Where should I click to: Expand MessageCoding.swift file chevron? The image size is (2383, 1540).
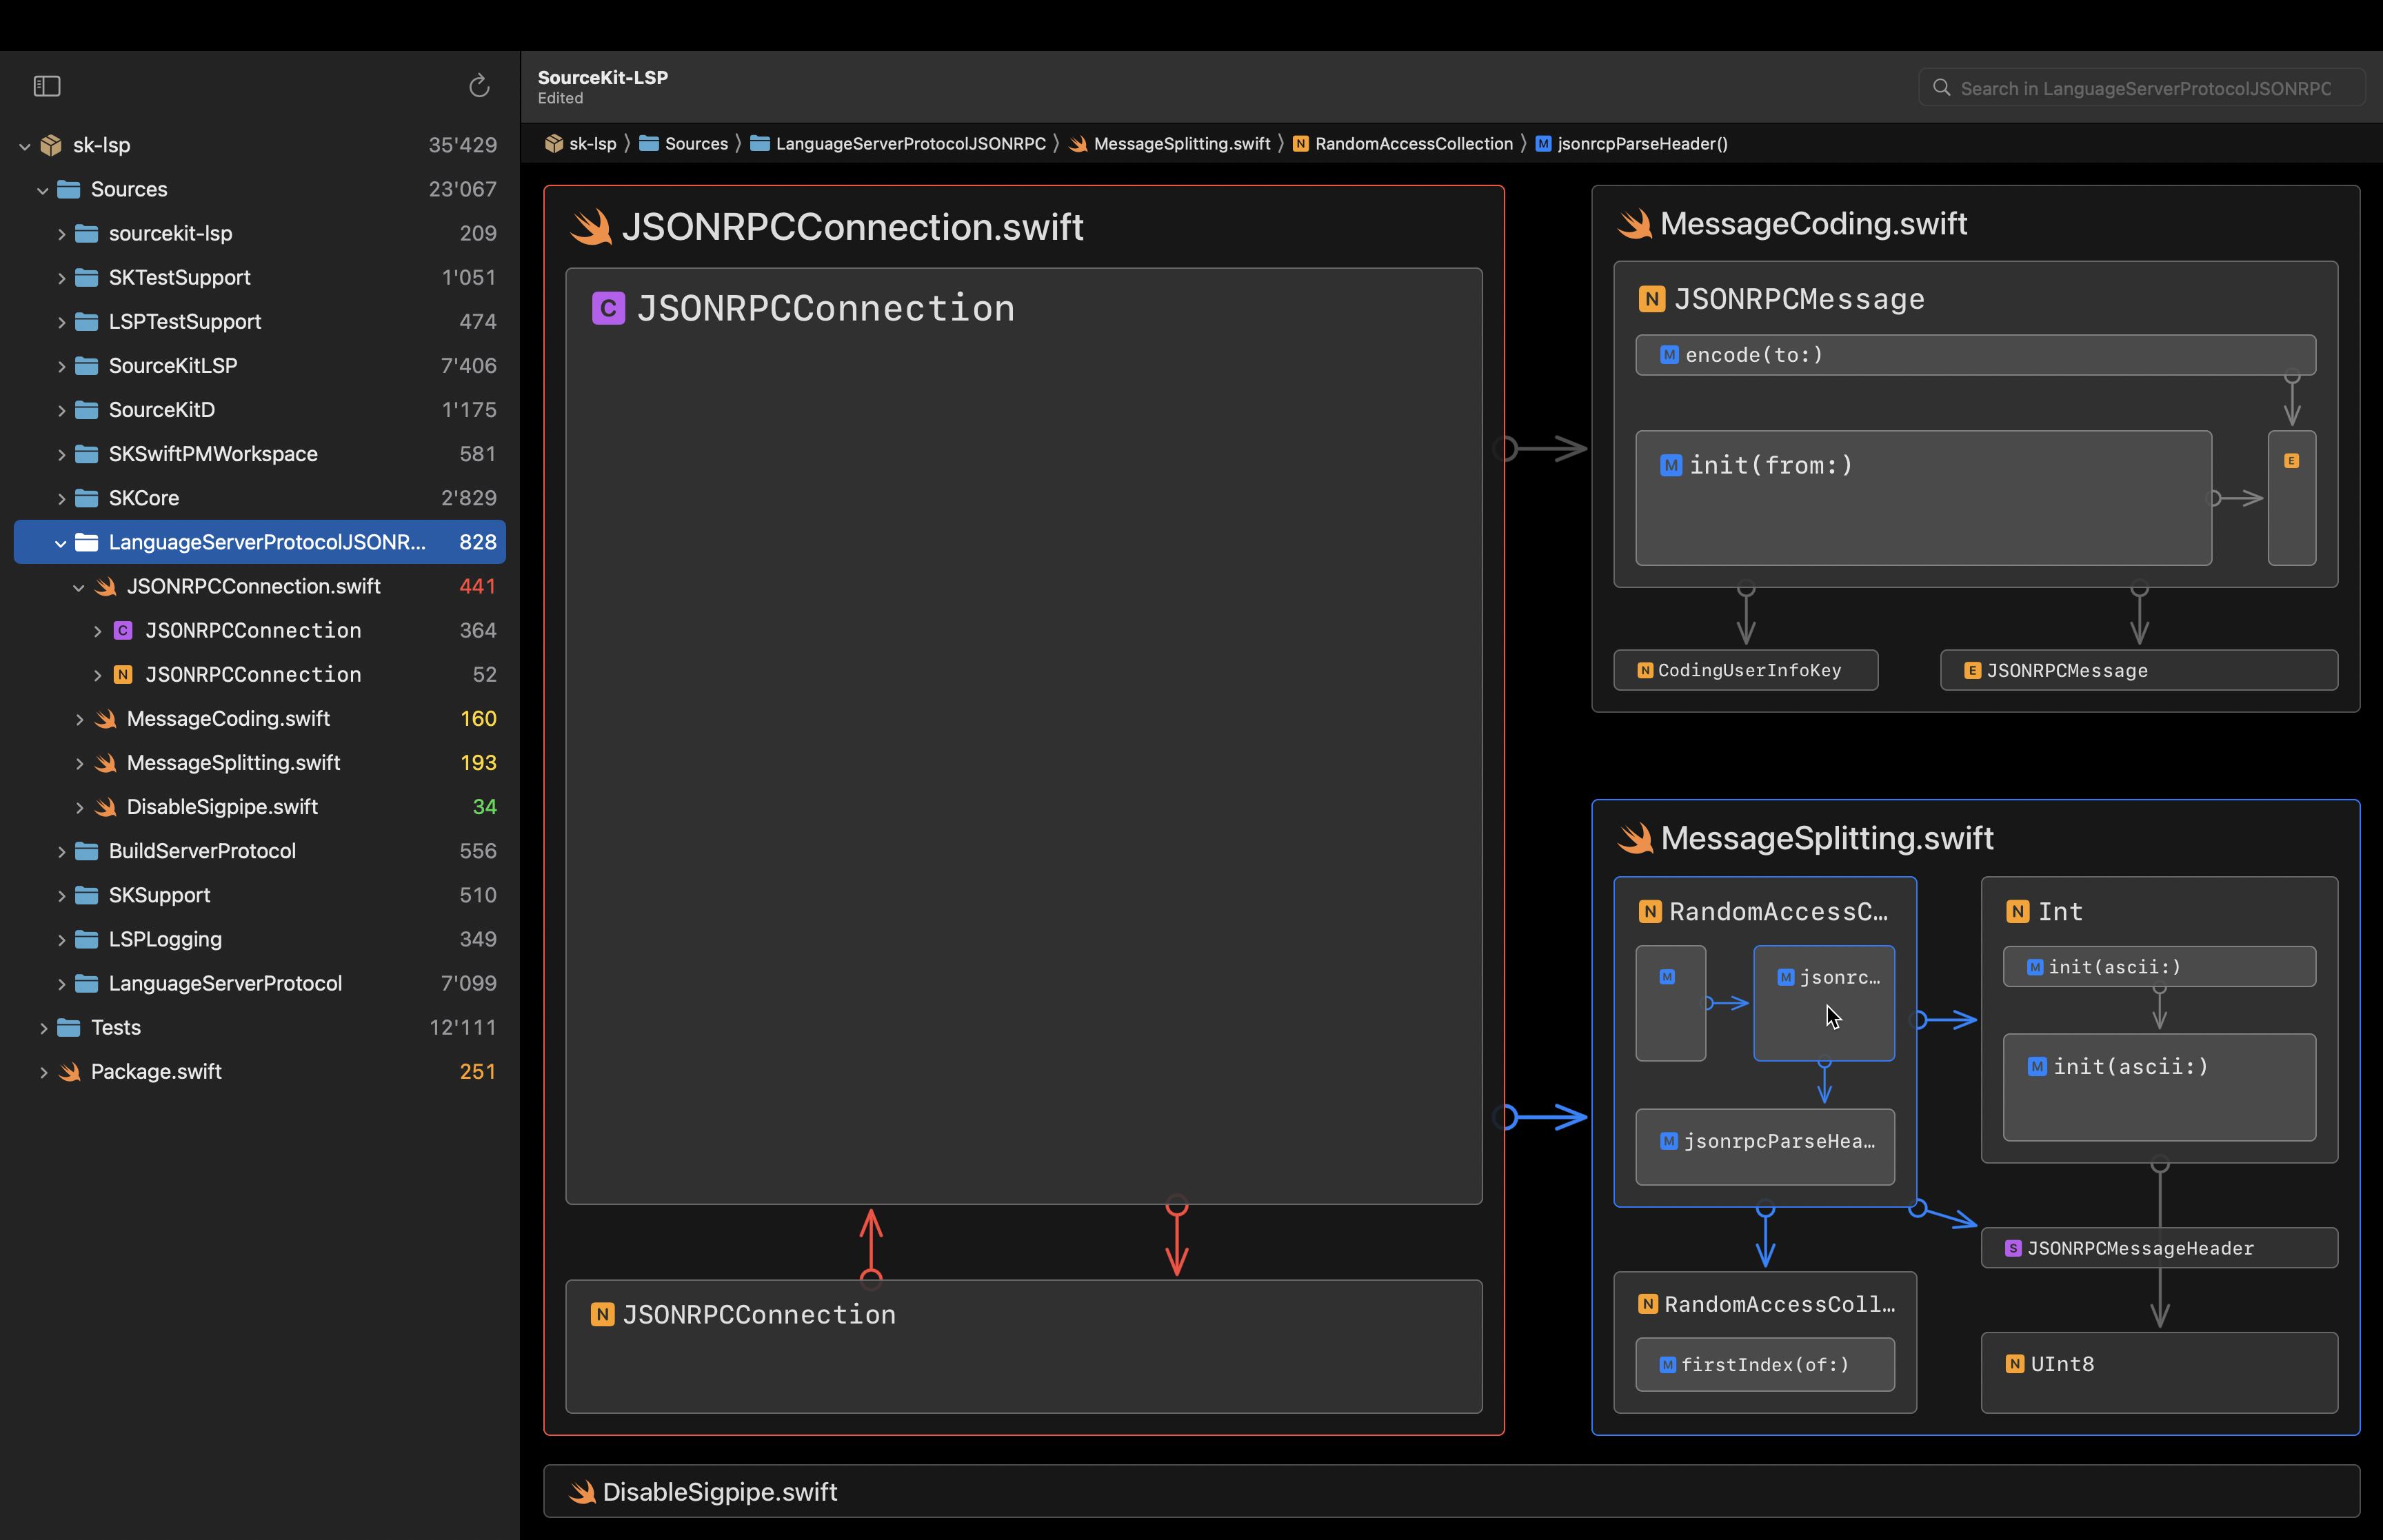pyautogui.click(x=79, y=719)
